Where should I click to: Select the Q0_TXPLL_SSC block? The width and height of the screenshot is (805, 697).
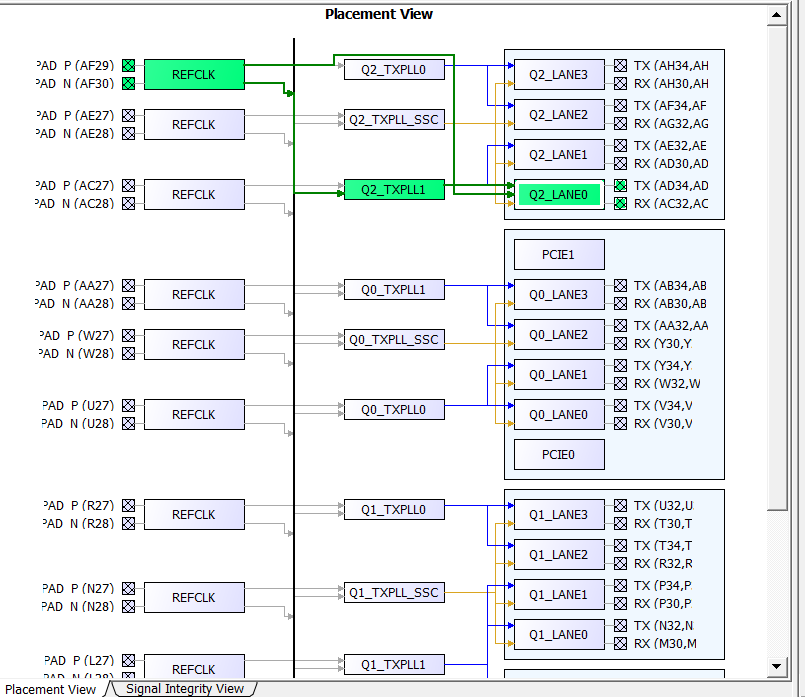coord(394,340)
